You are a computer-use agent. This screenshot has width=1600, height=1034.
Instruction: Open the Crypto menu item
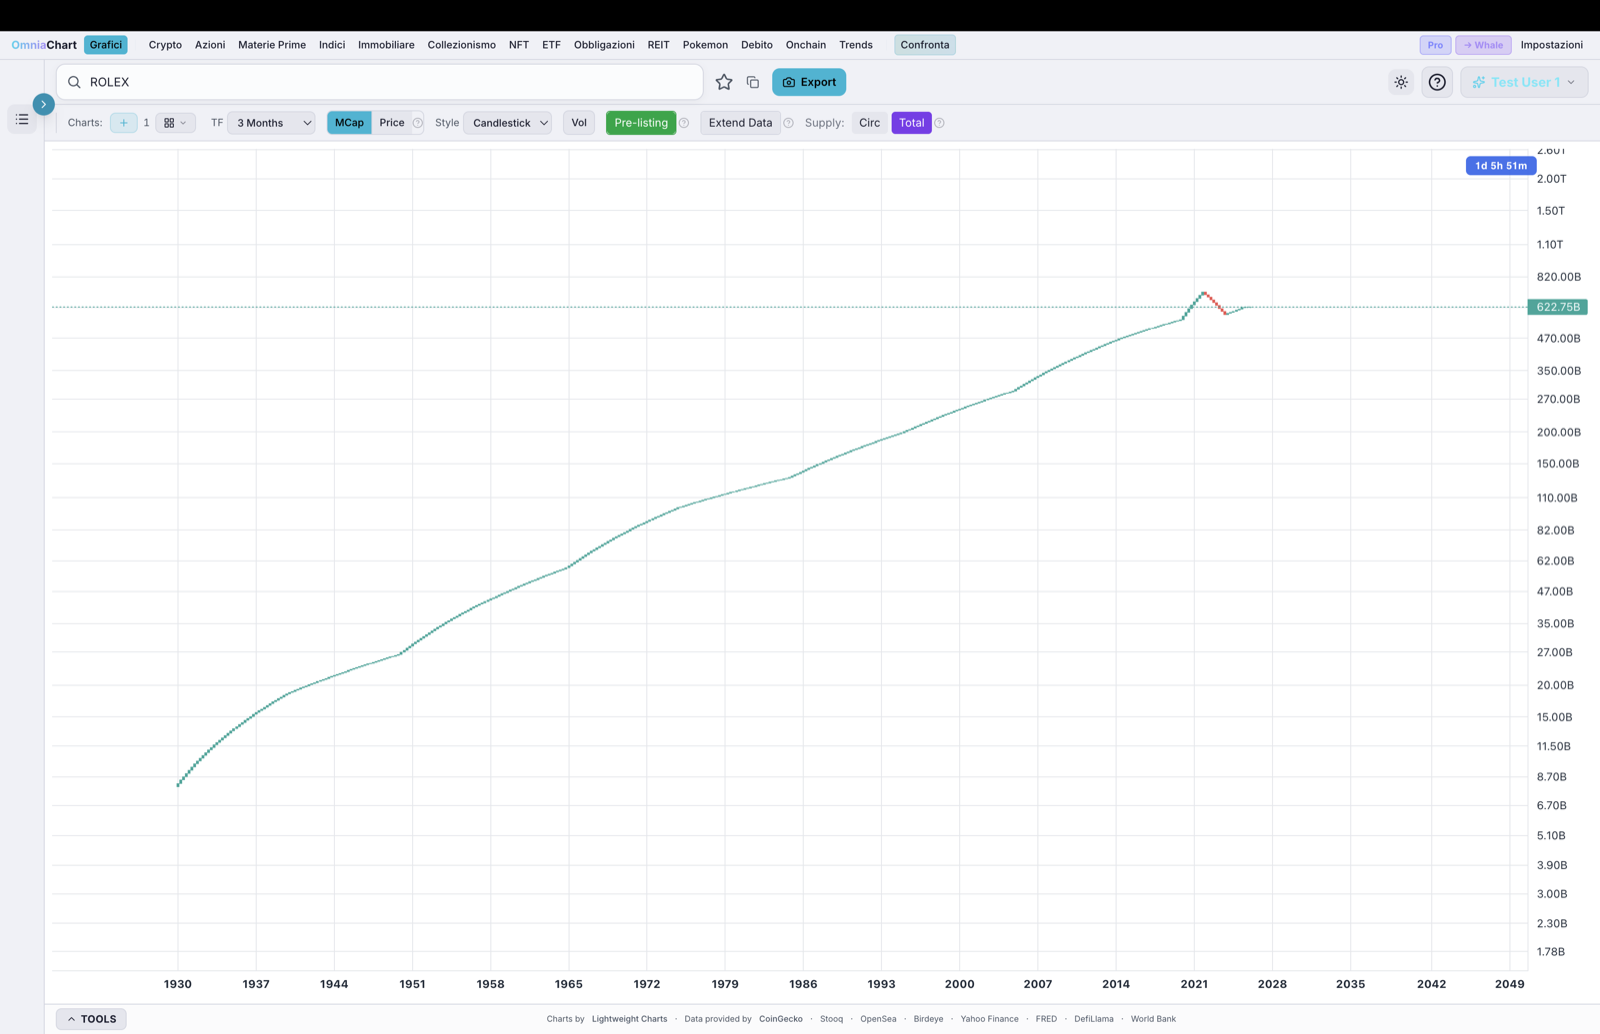tap(165, 45)
